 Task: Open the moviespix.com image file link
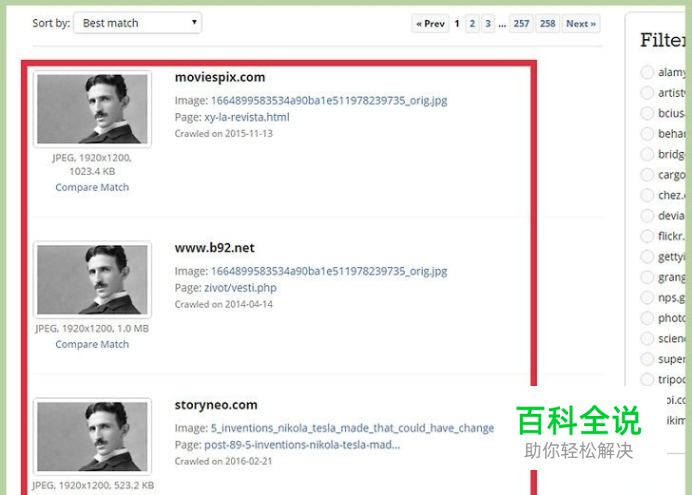[x=329, y=101]
